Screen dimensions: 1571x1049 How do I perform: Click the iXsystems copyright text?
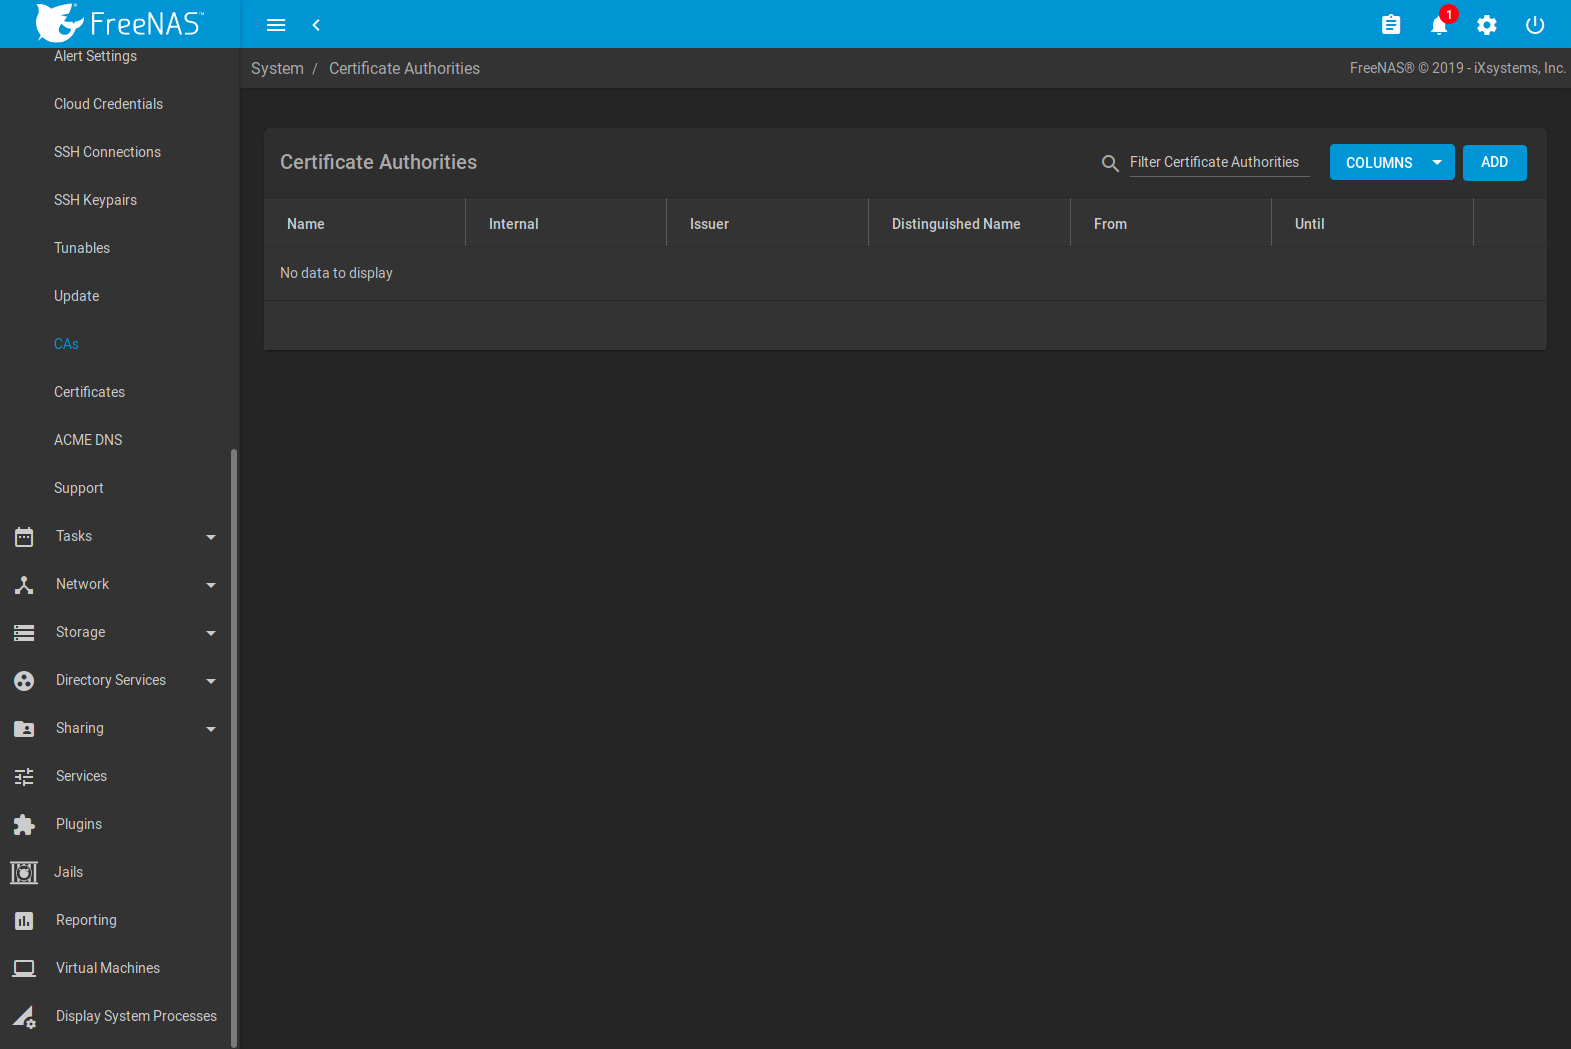[1457, 68]
